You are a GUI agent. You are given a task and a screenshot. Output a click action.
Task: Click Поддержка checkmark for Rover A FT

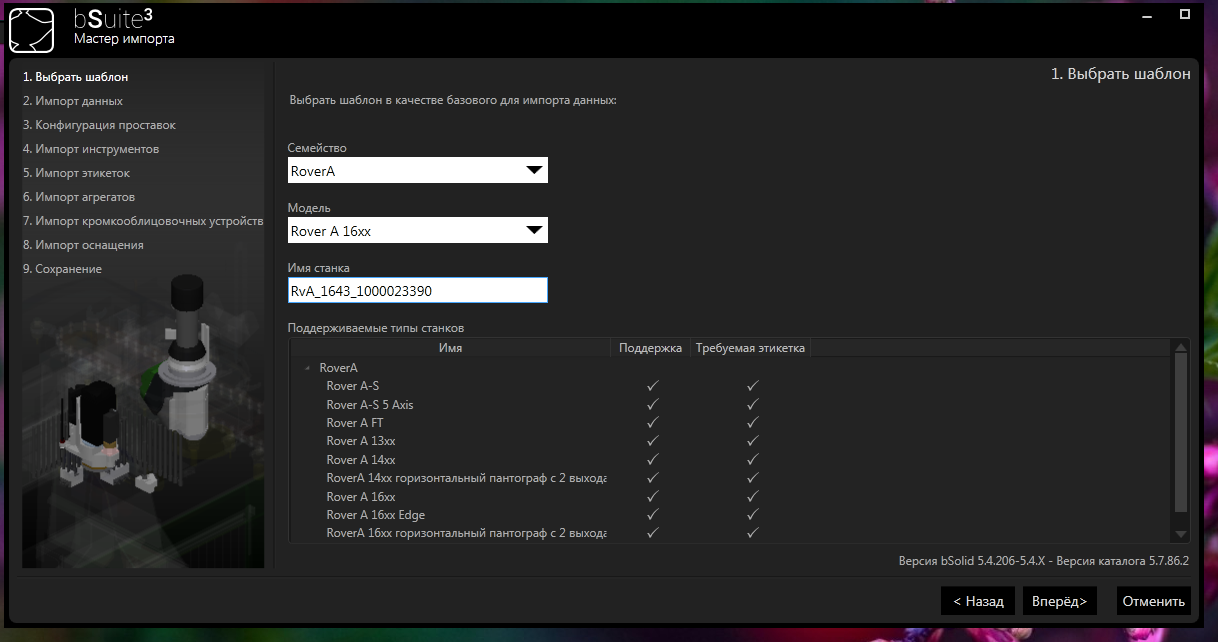click(652, 423)
